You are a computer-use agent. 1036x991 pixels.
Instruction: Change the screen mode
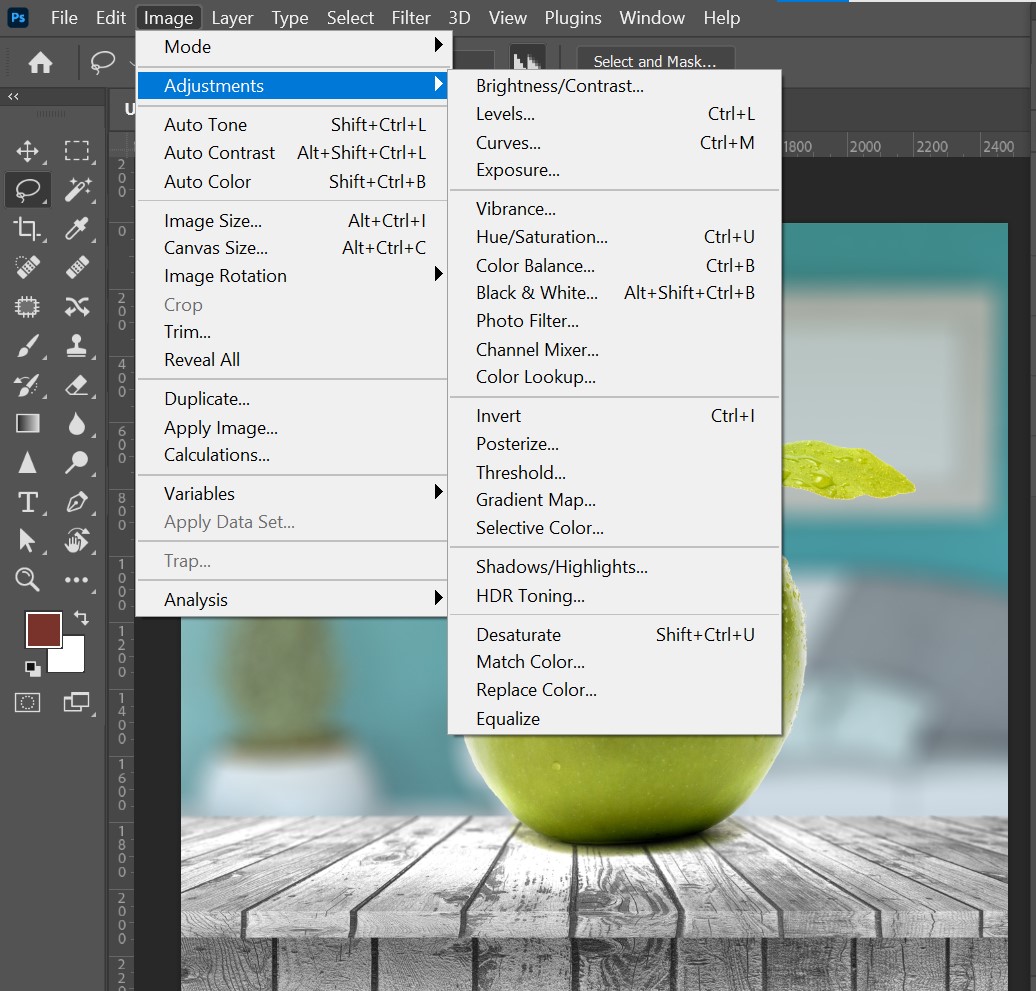[x=77, y=702]
